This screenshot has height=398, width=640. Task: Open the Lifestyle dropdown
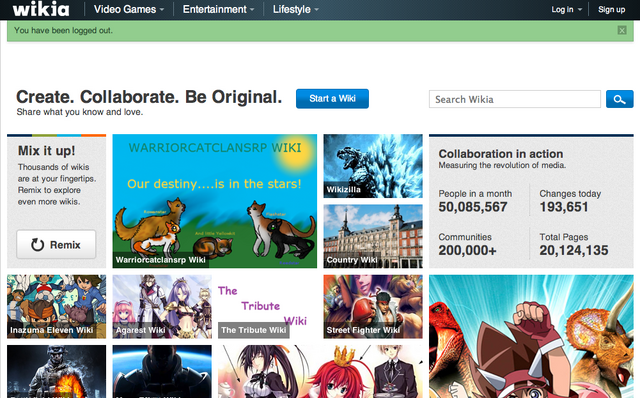click(x=296, y=9)
